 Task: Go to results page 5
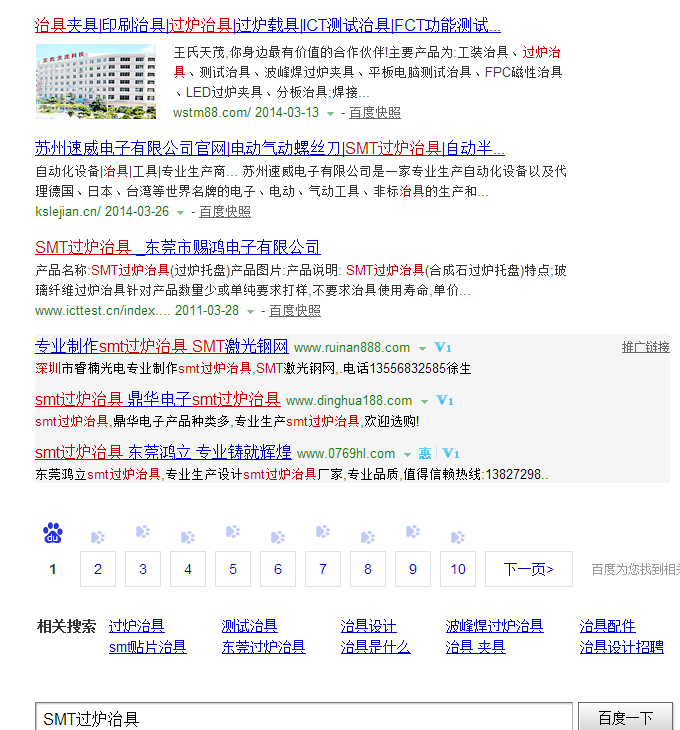[x=233, y=569]
